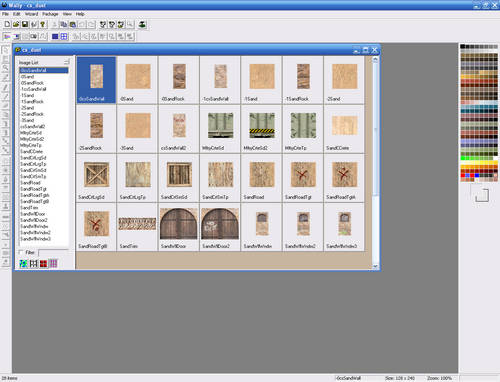
Task: Open the Package menu
Action: 50,14
